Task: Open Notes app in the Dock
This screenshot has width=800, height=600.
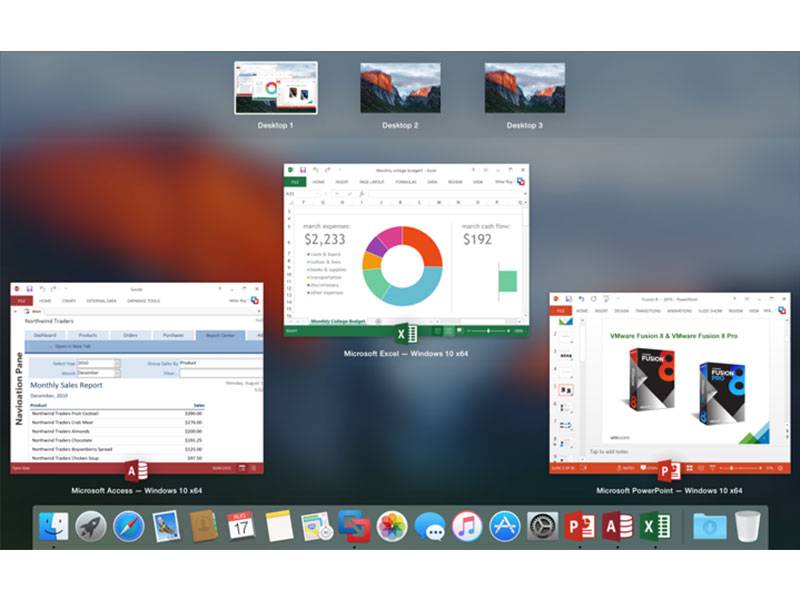Action: click(279, 526)
